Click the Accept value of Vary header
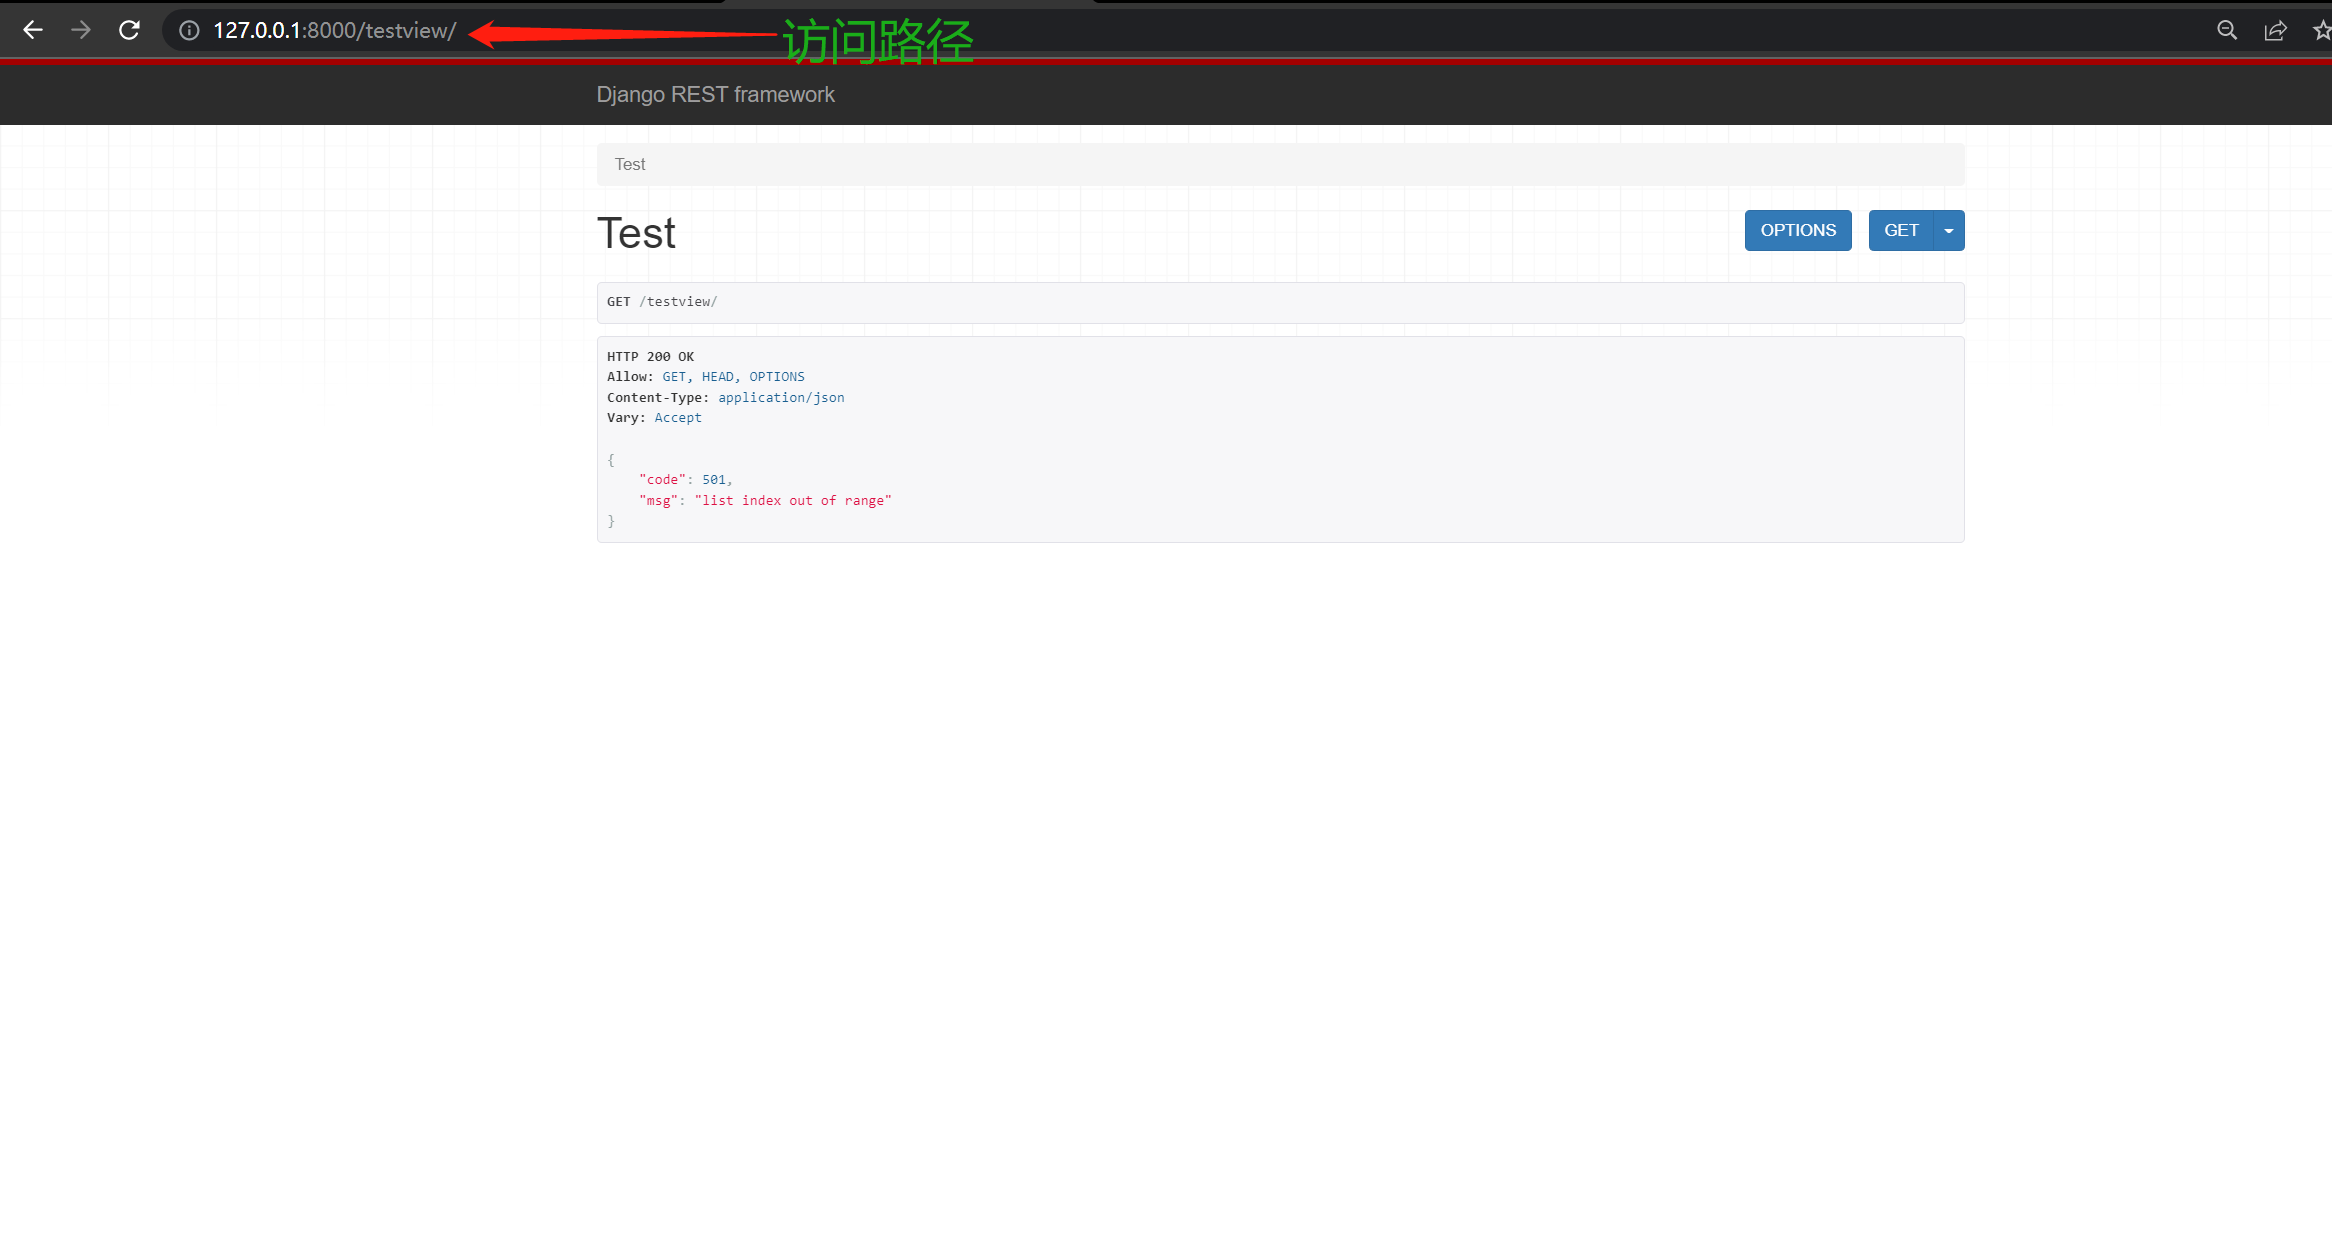 (x=678, y=418)
